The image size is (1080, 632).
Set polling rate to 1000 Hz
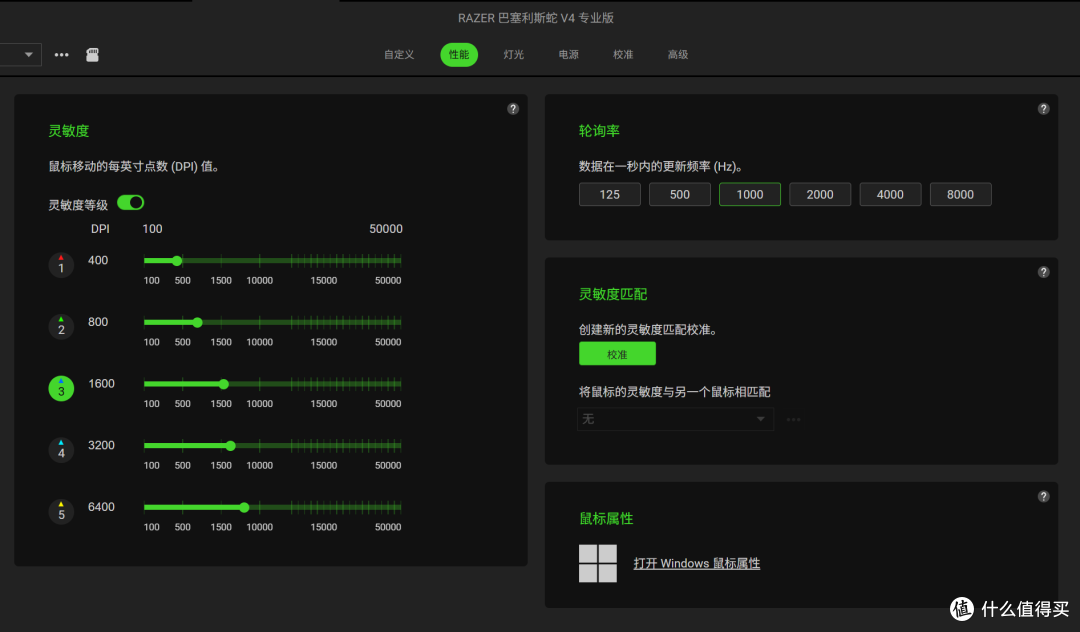click(750, 194)
